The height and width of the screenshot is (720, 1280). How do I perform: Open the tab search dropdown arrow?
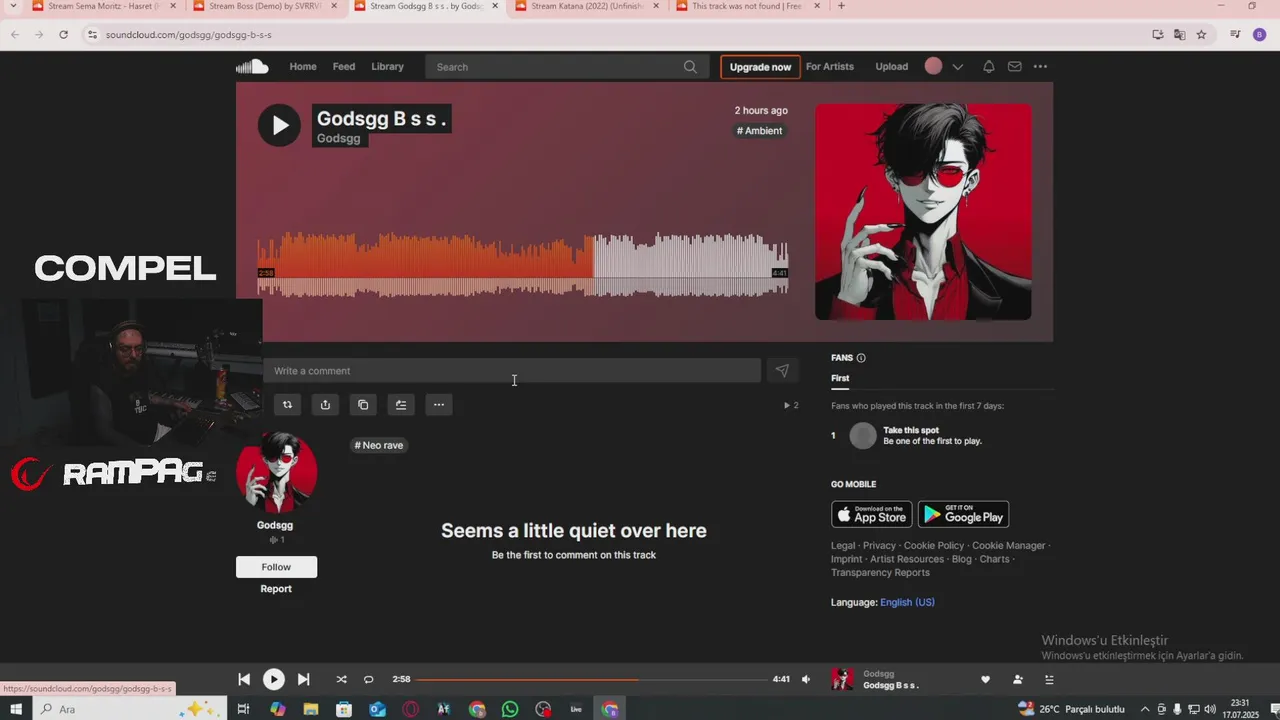click(x=13, y=6)
